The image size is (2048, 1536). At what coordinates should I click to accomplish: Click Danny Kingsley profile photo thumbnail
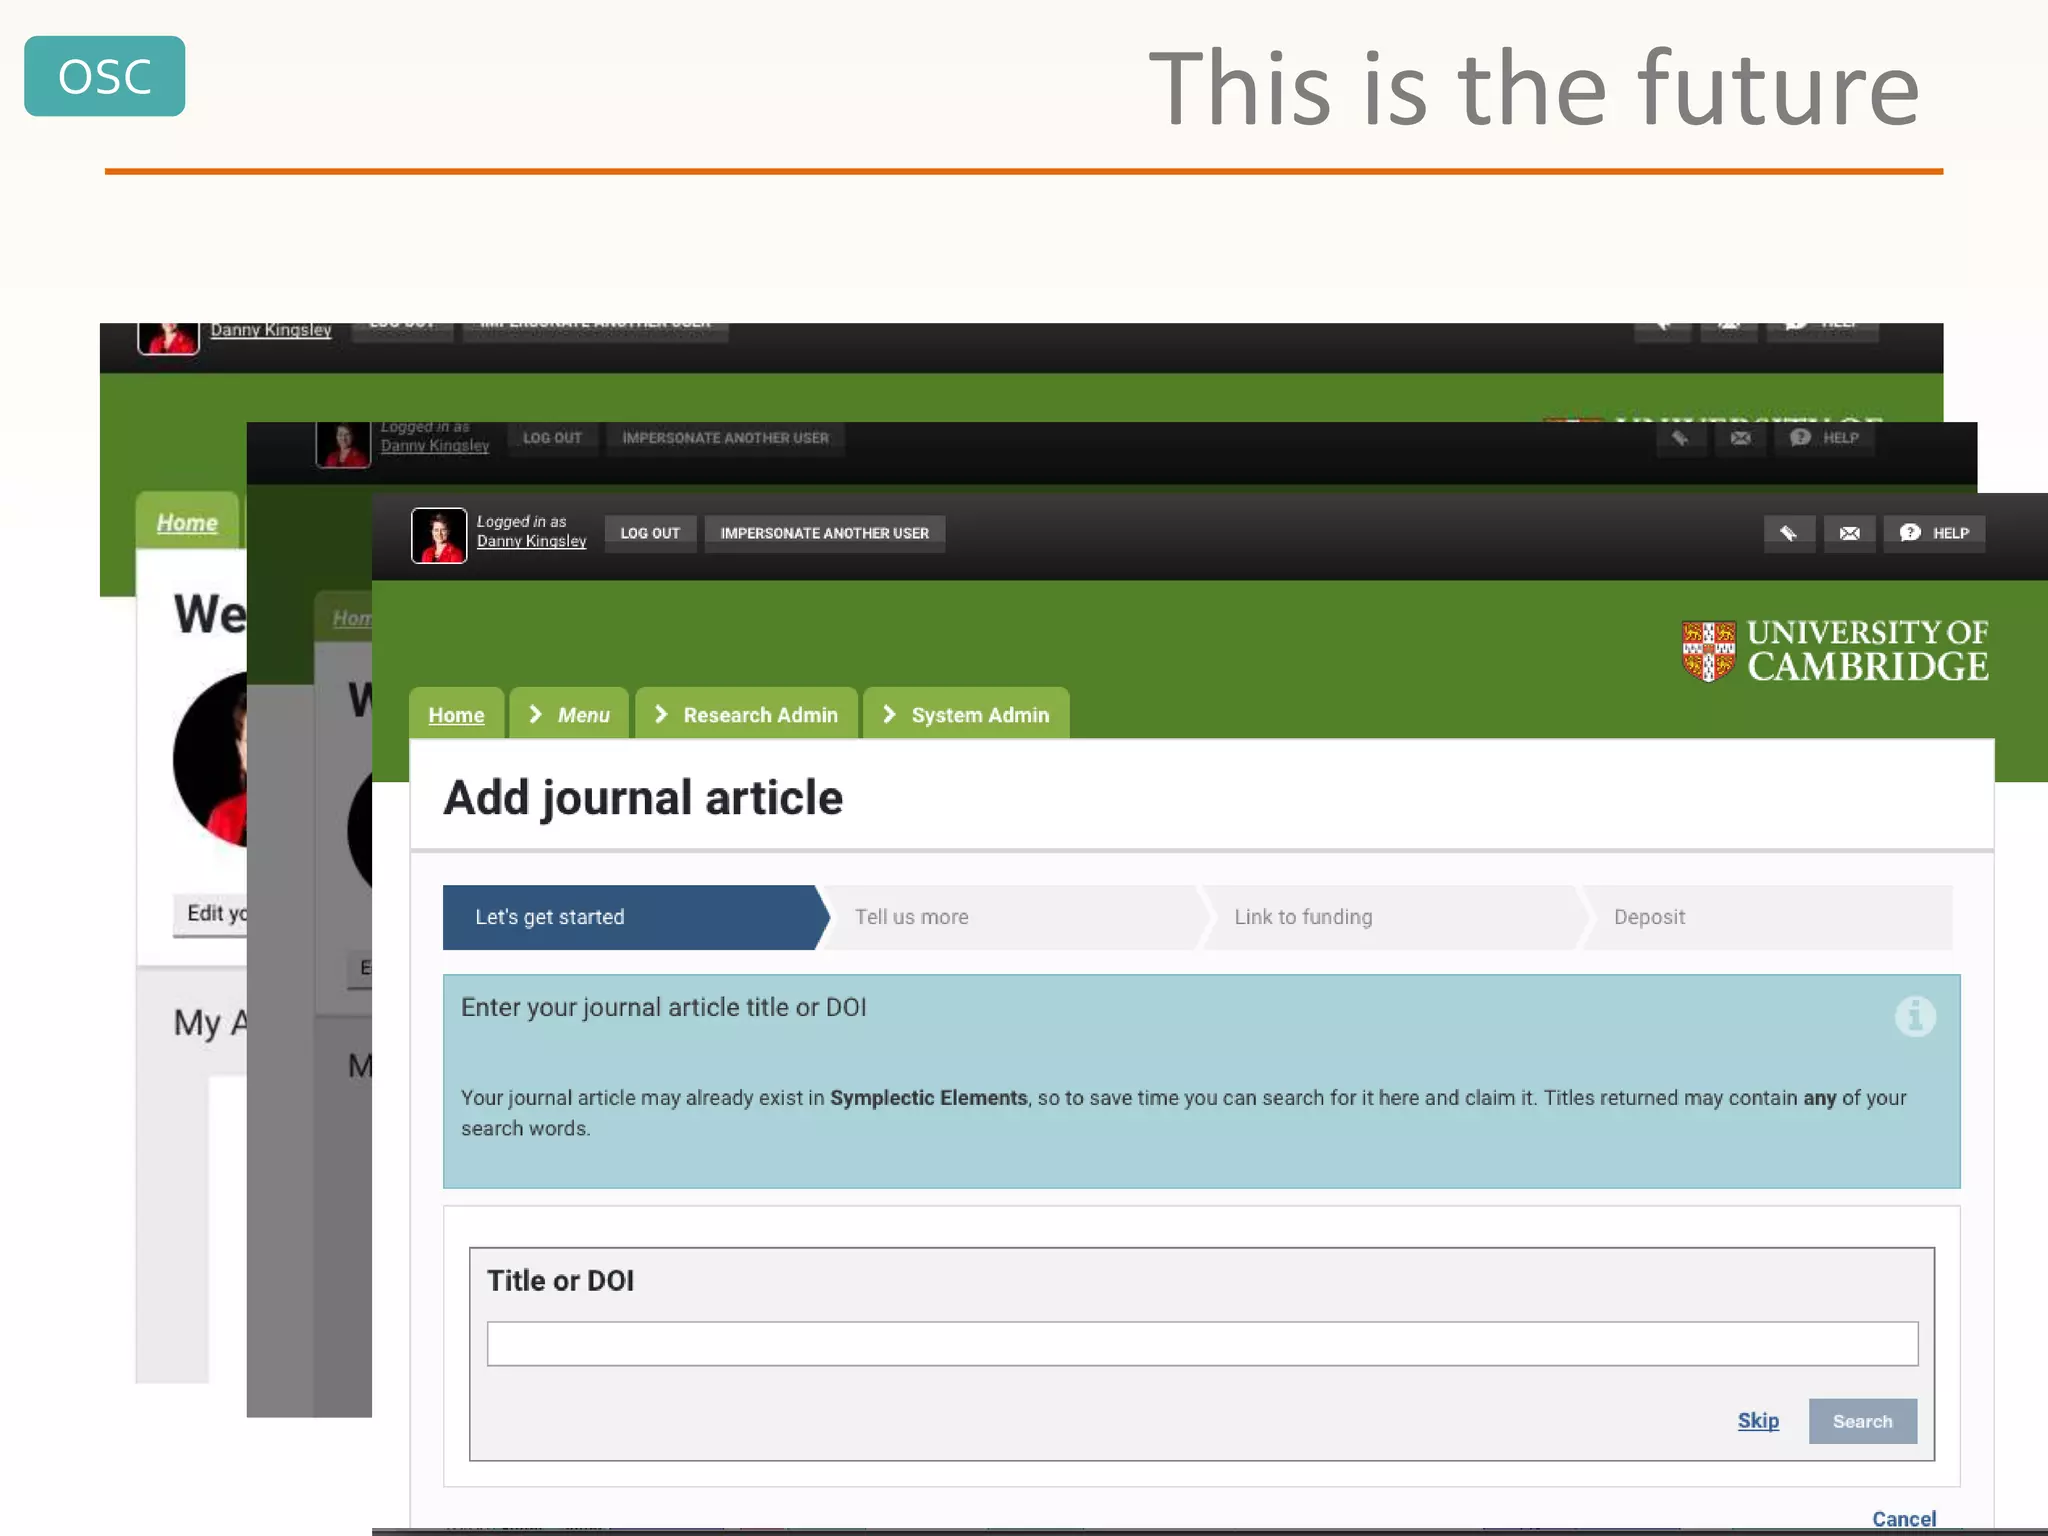point(439,535)
